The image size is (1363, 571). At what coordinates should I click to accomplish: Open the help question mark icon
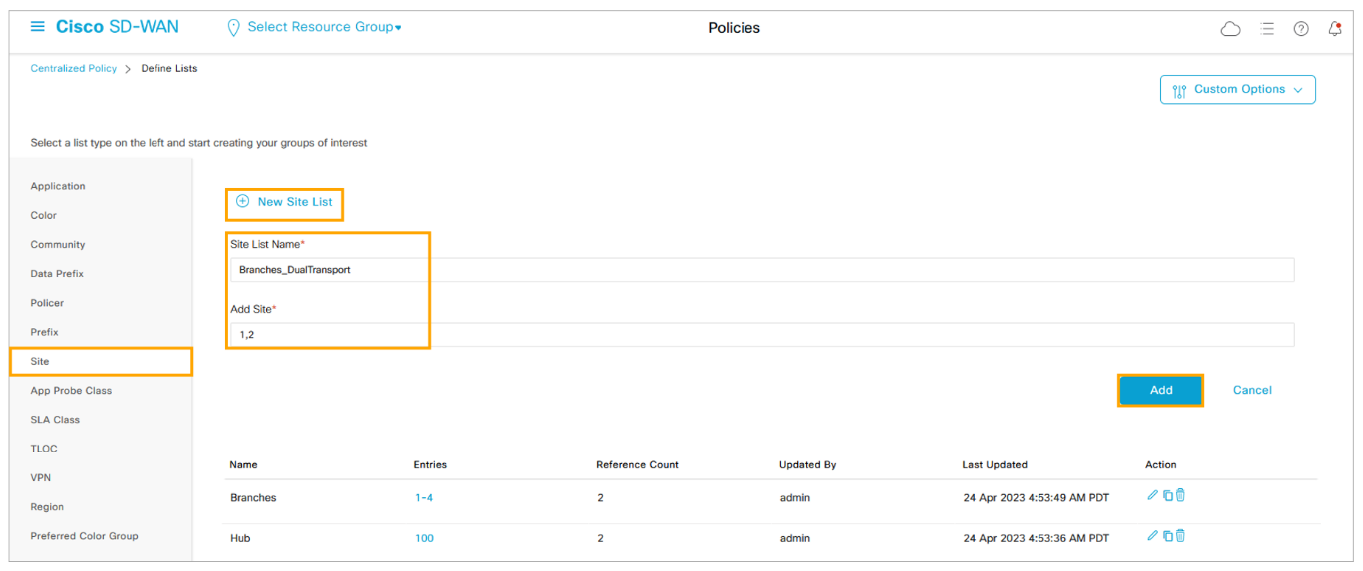pyautogui.click(x=1301, y=29)
